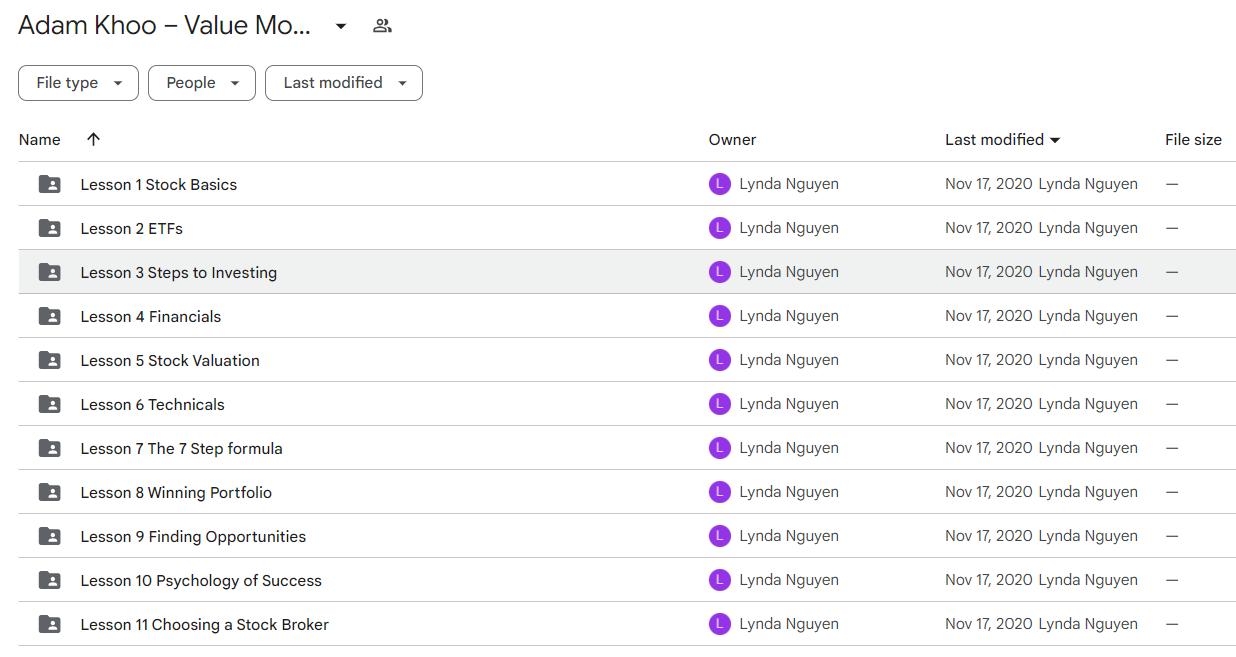Click owner avatar in Lesson 3 Steps to Investing row
Image resolution: width=1236 pixels, height=657 pixels.
[720, 272]
